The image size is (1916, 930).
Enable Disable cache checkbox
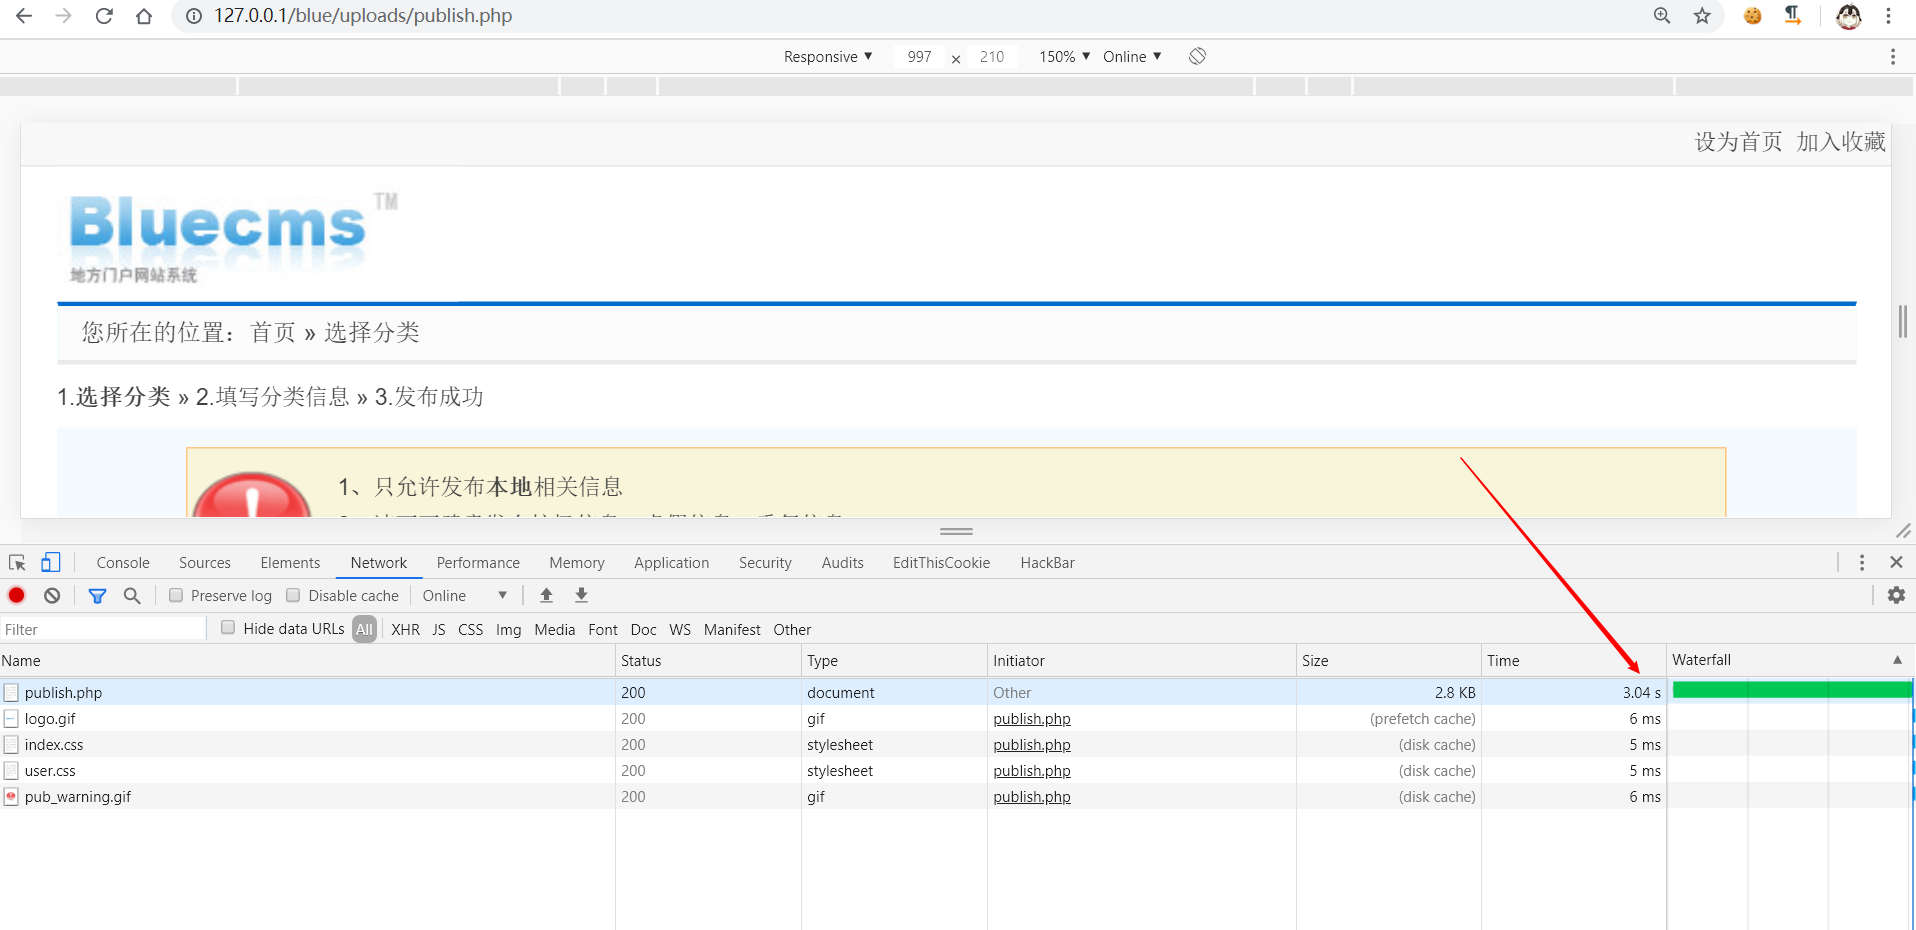(293, 595)
